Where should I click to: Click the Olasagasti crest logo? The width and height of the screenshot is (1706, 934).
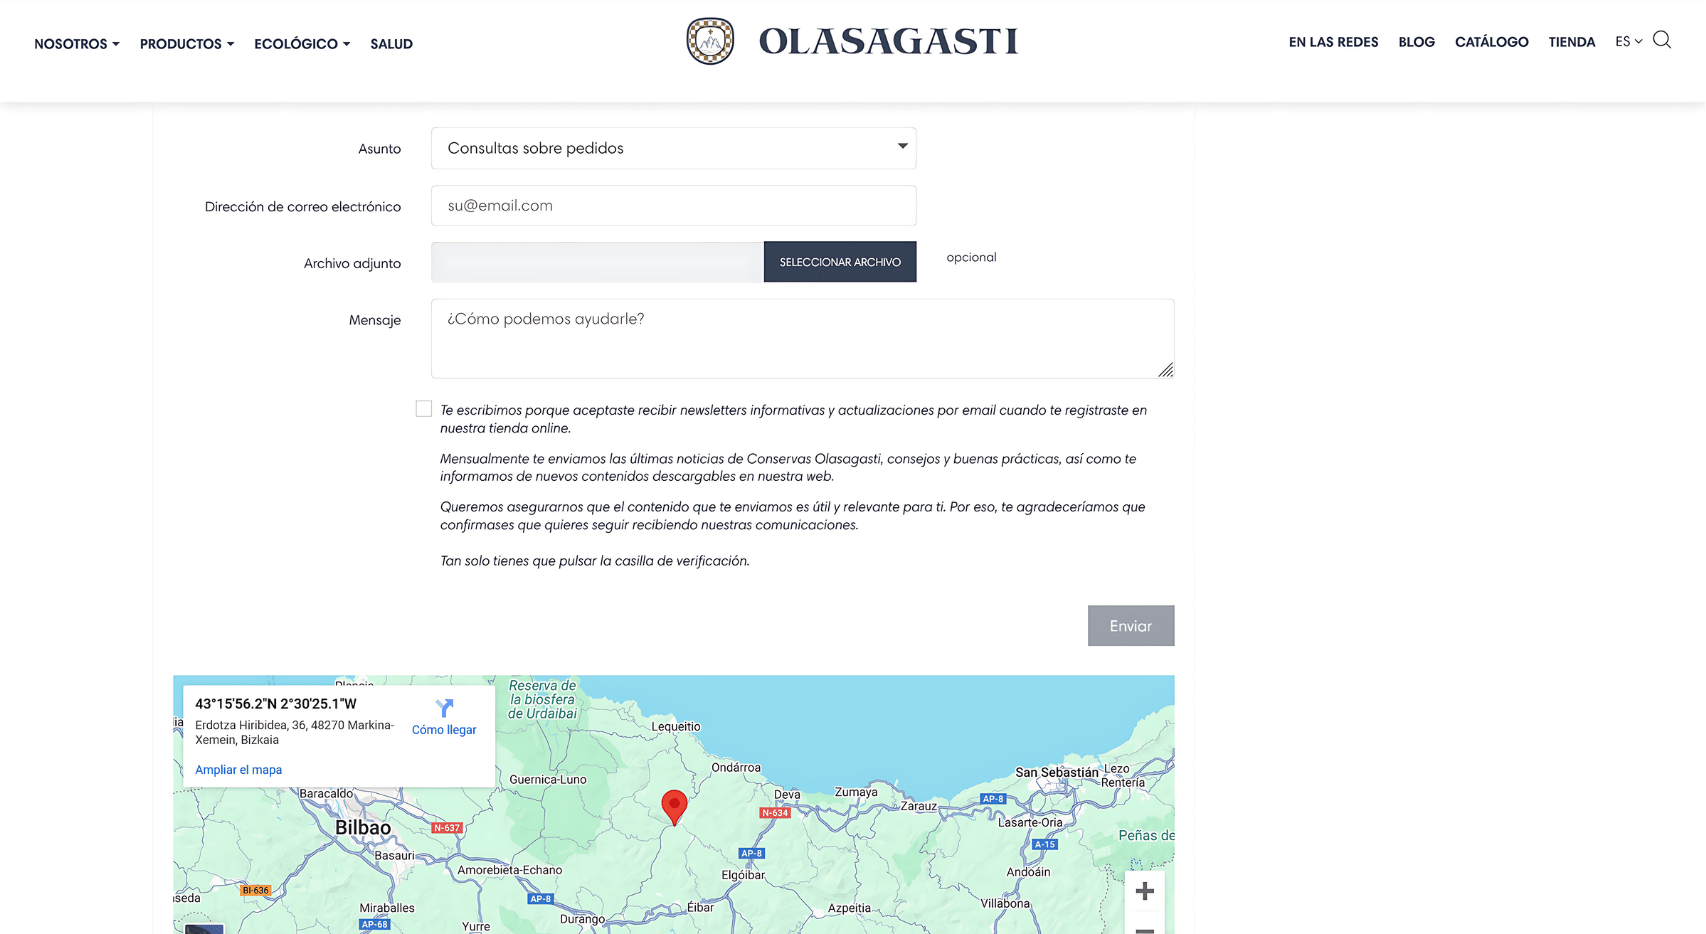710,41
